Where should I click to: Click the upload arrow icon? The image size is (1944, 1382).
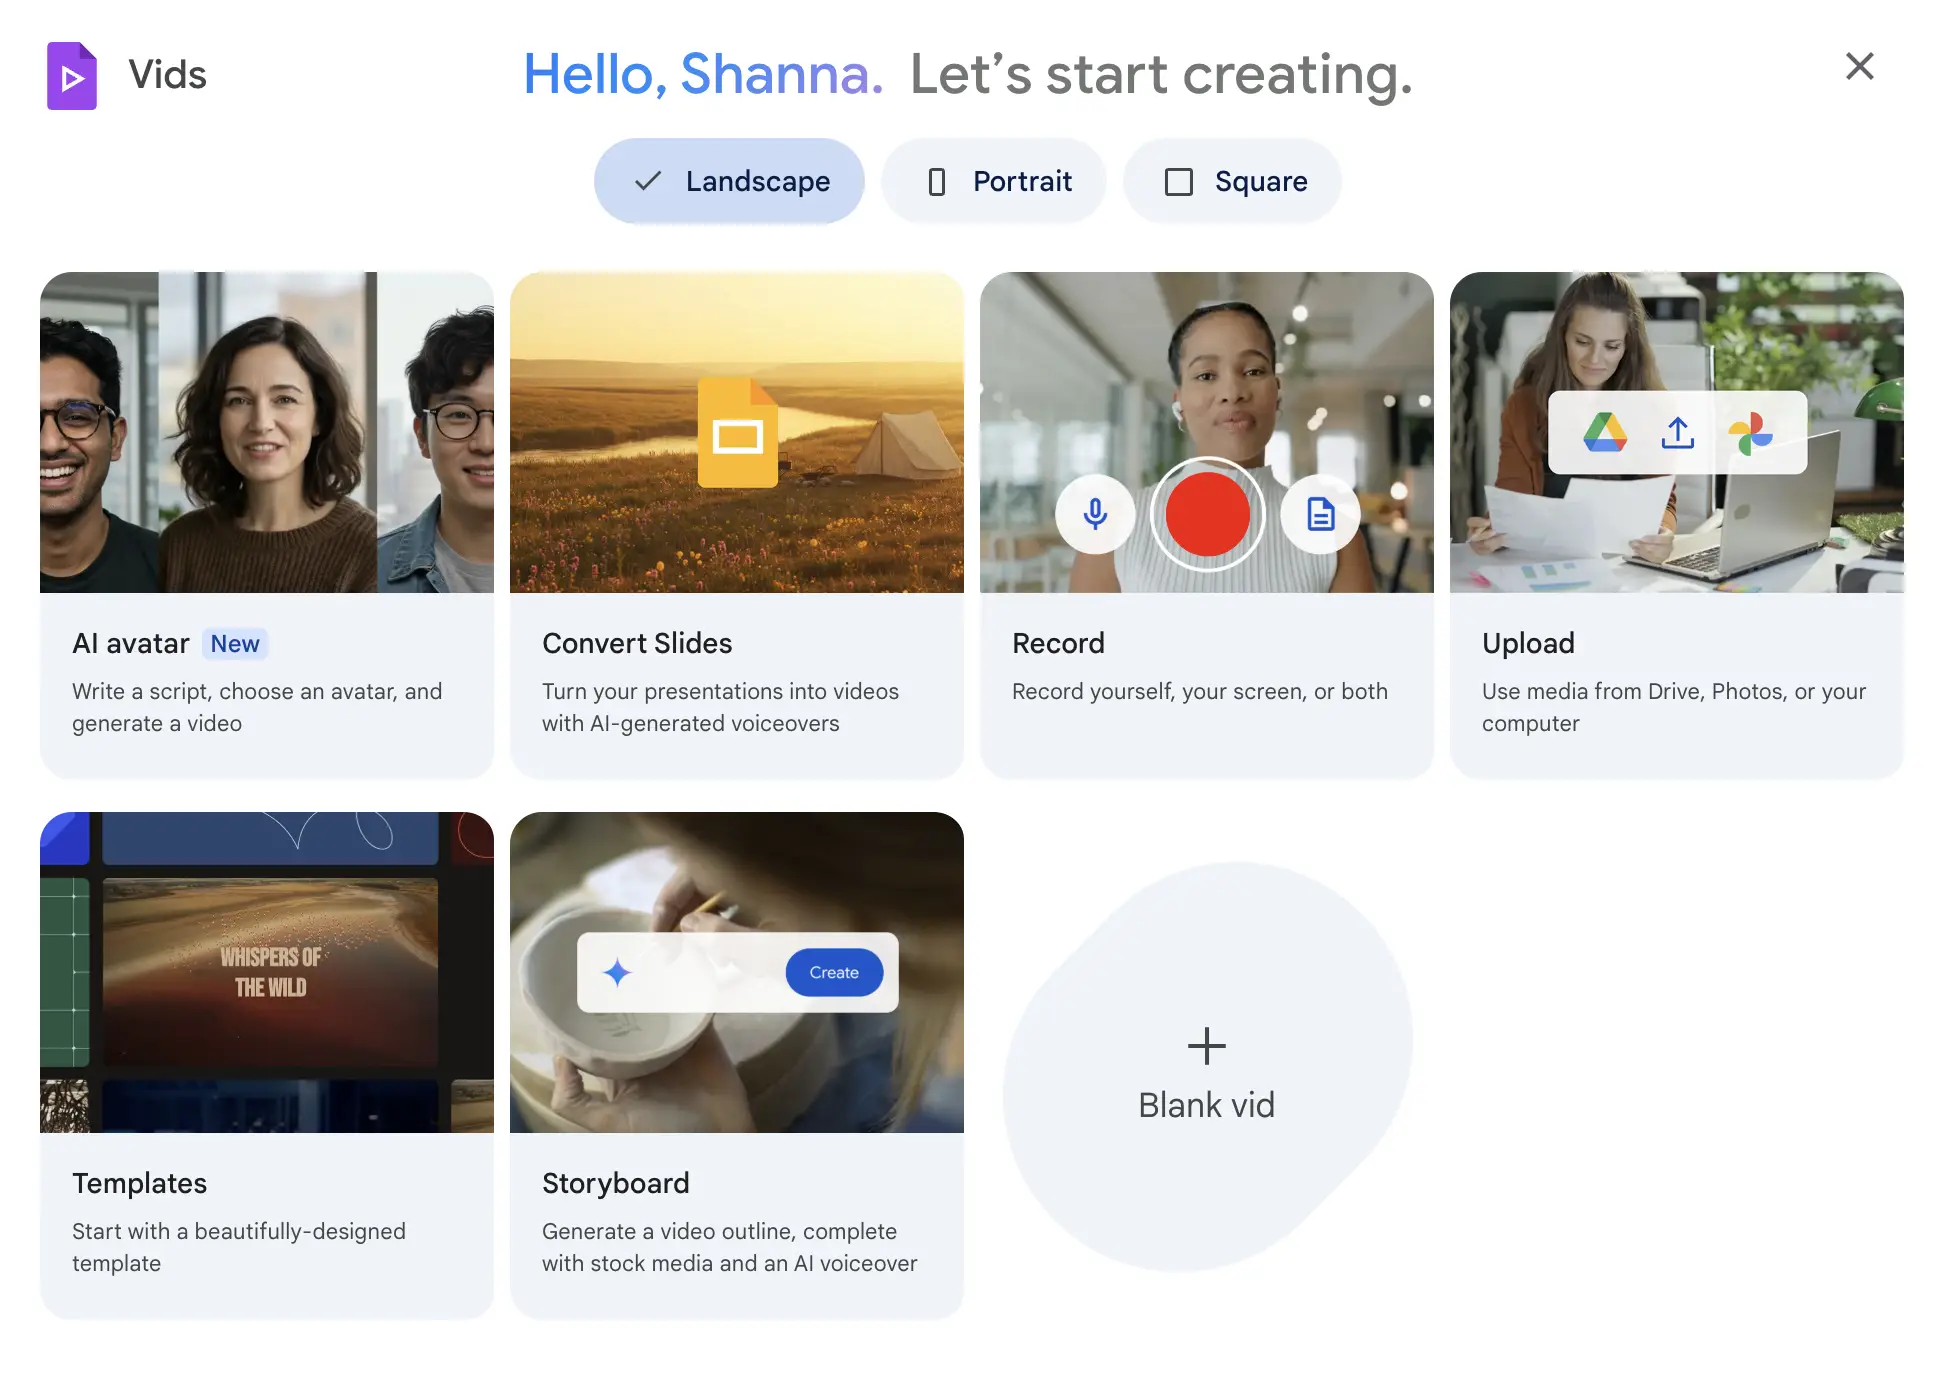(1678, 432)
